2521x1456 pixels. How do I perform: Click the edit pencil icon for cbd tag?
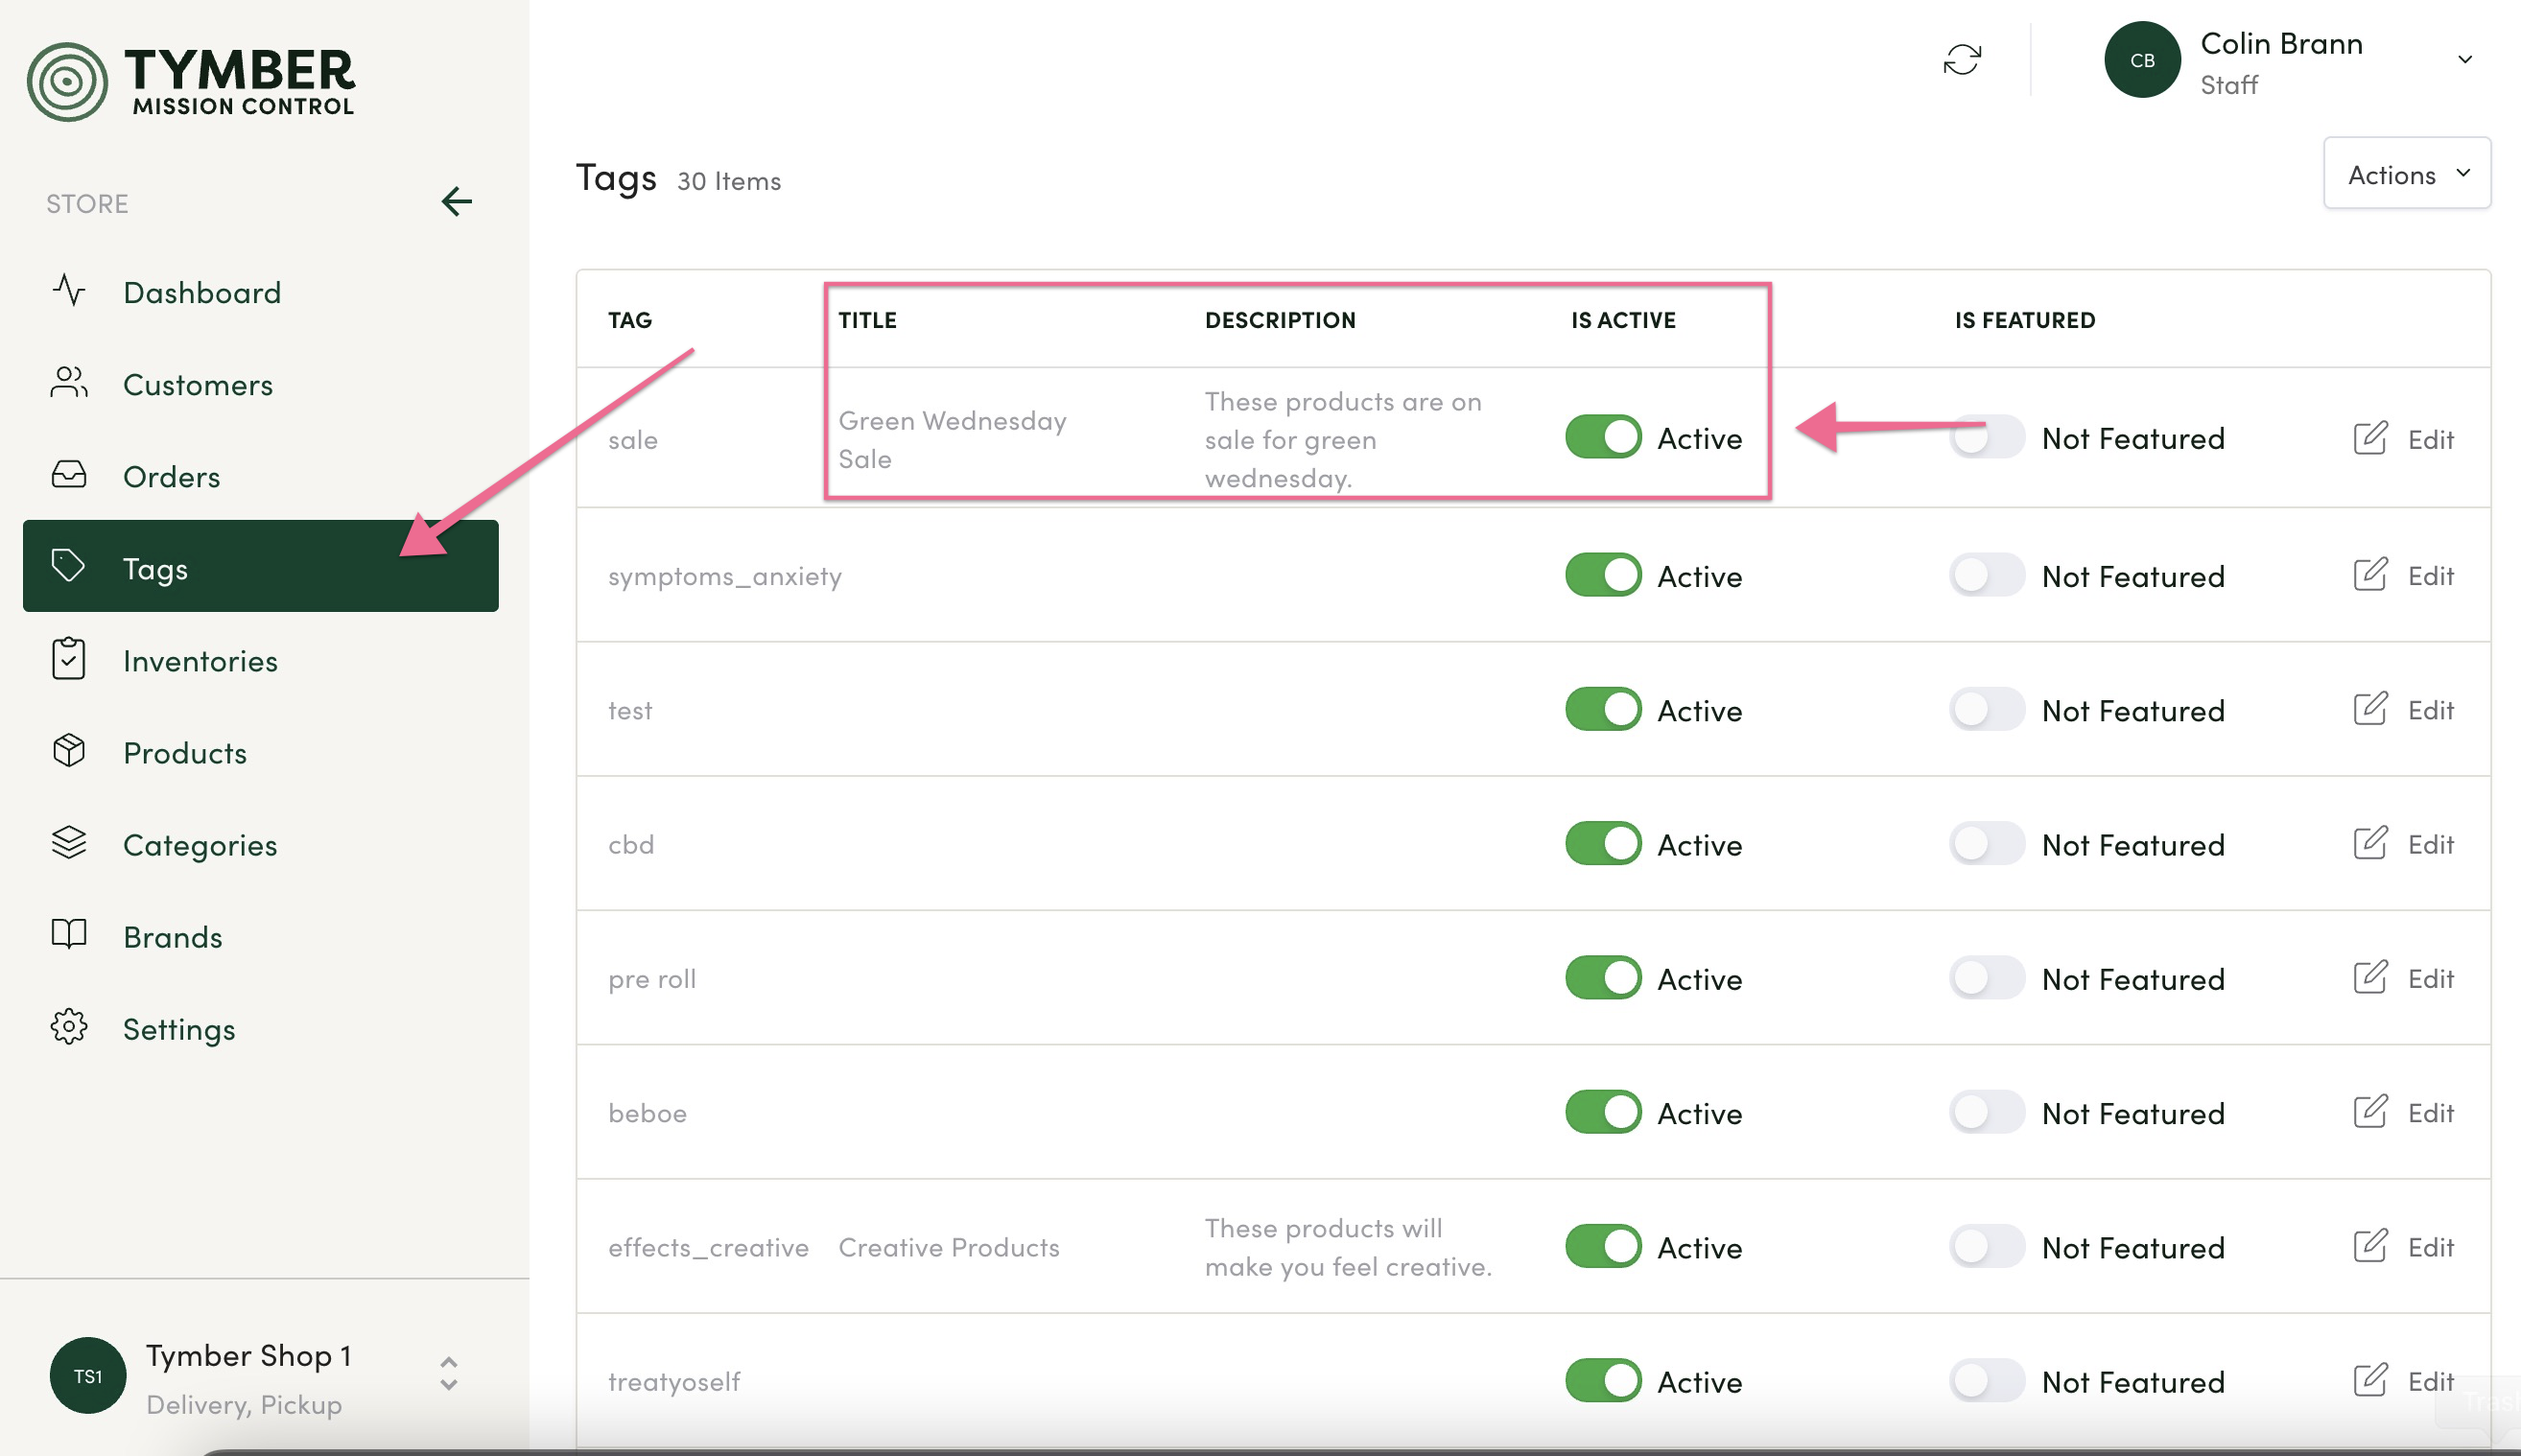(x=2370, y=843)
